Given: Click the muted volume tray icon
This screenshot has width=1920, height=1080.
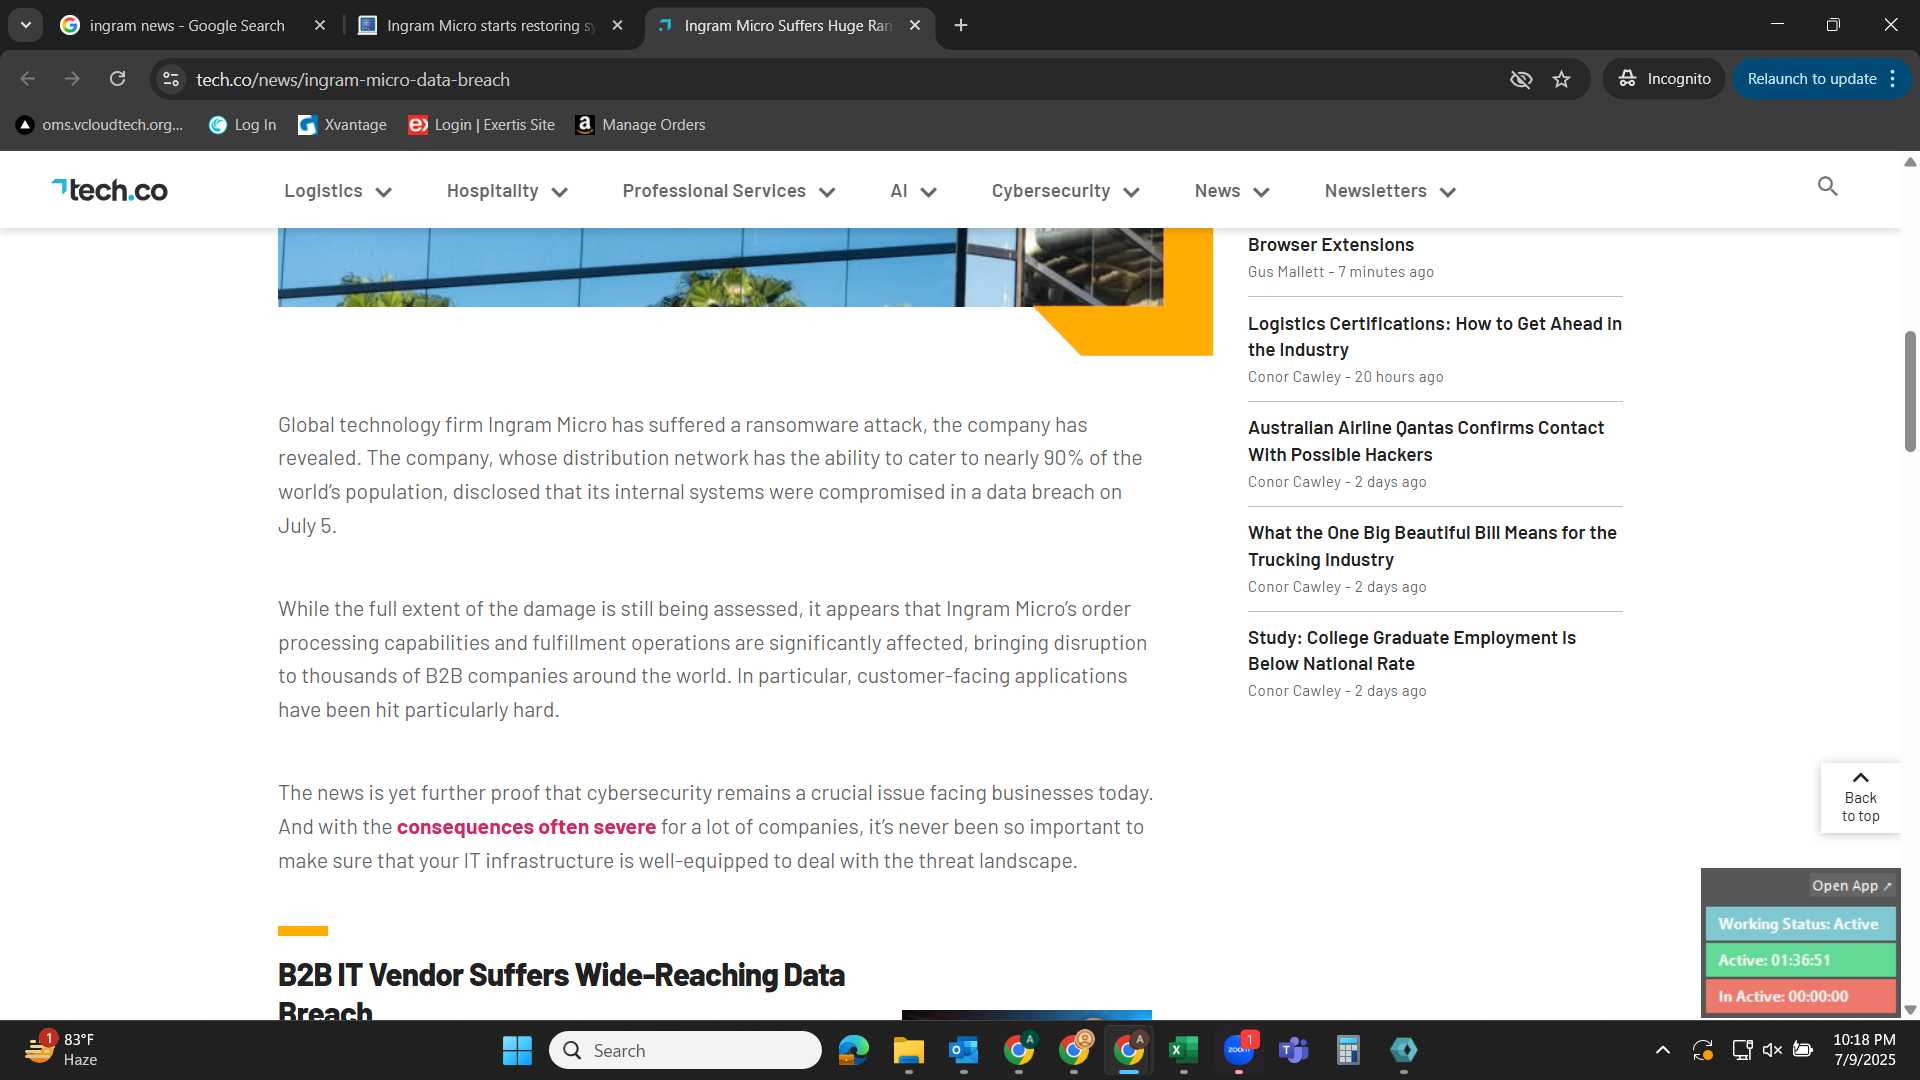Looking at the screenshot, I should point(1772,1050).
